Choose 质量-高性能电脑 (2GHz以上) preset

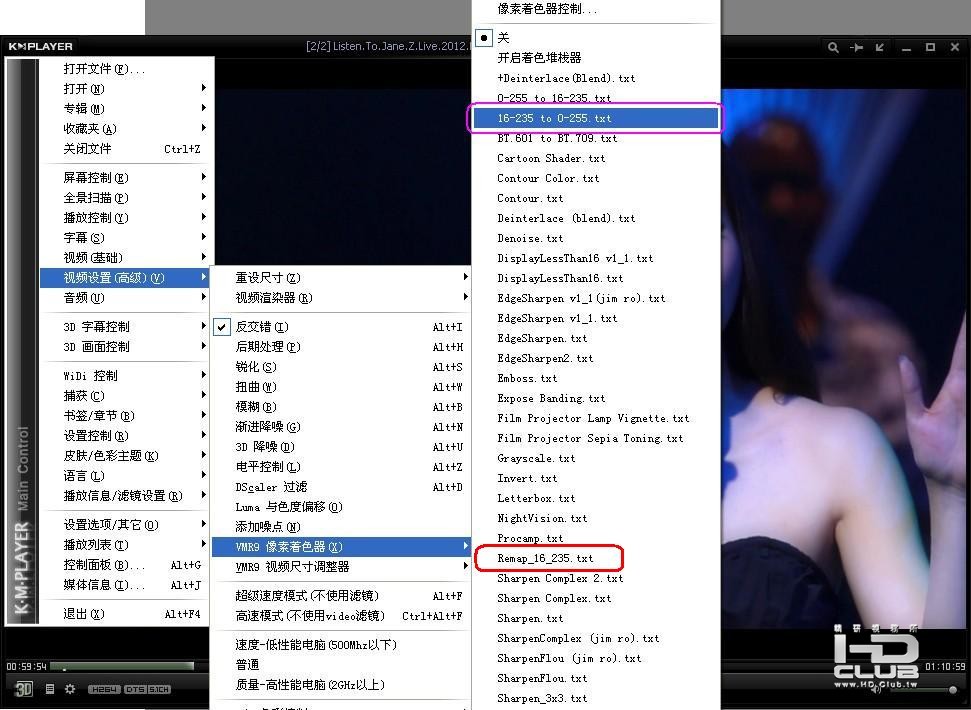[x=341, y=685]
